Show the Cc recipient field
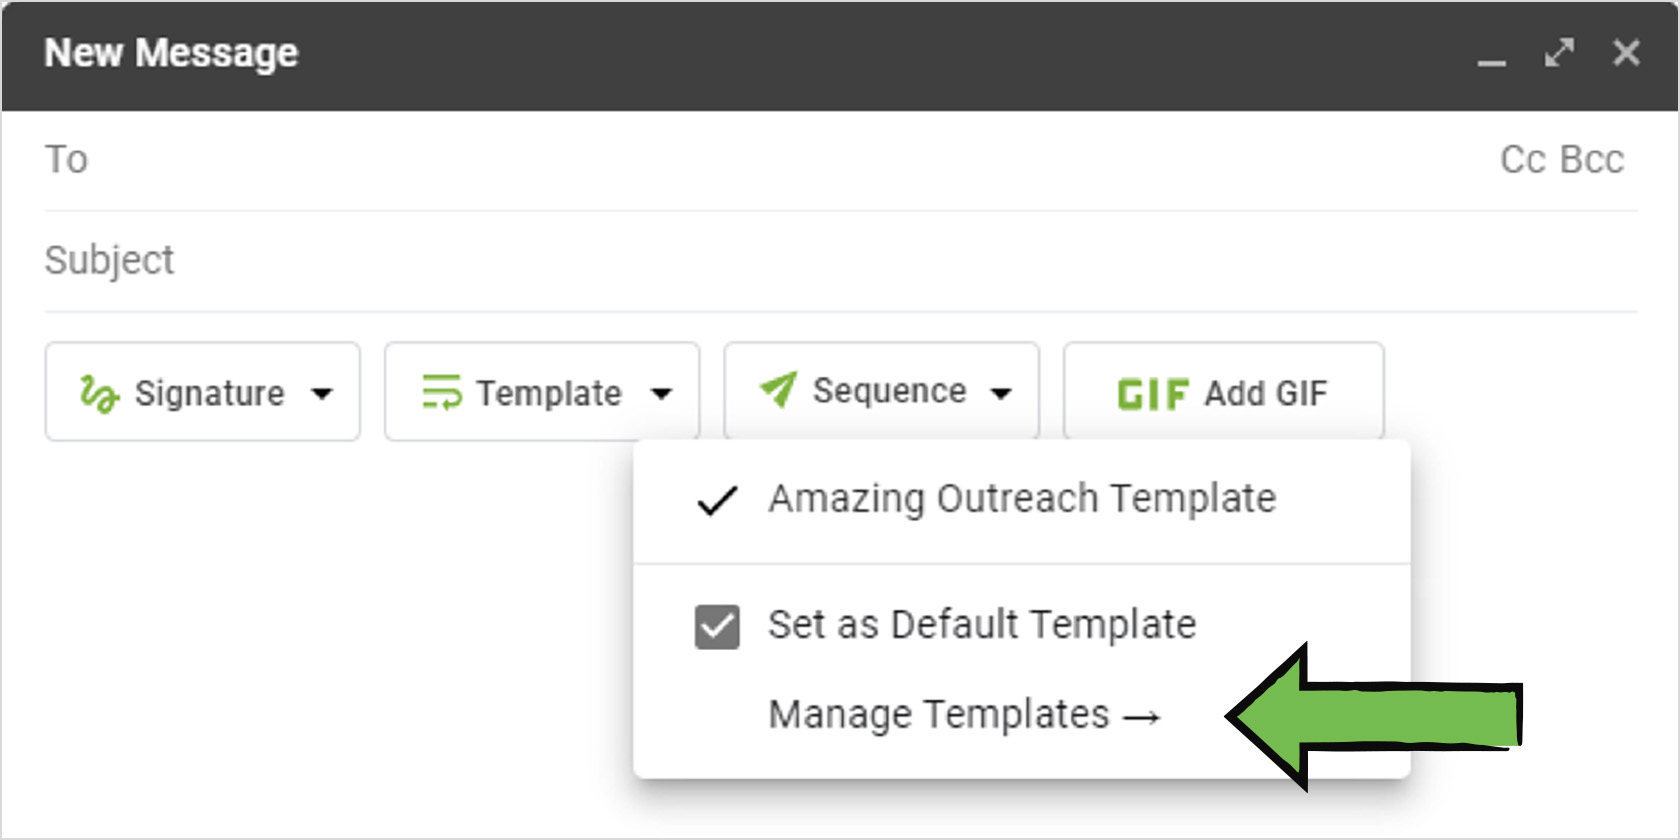 coord(1523,160)
